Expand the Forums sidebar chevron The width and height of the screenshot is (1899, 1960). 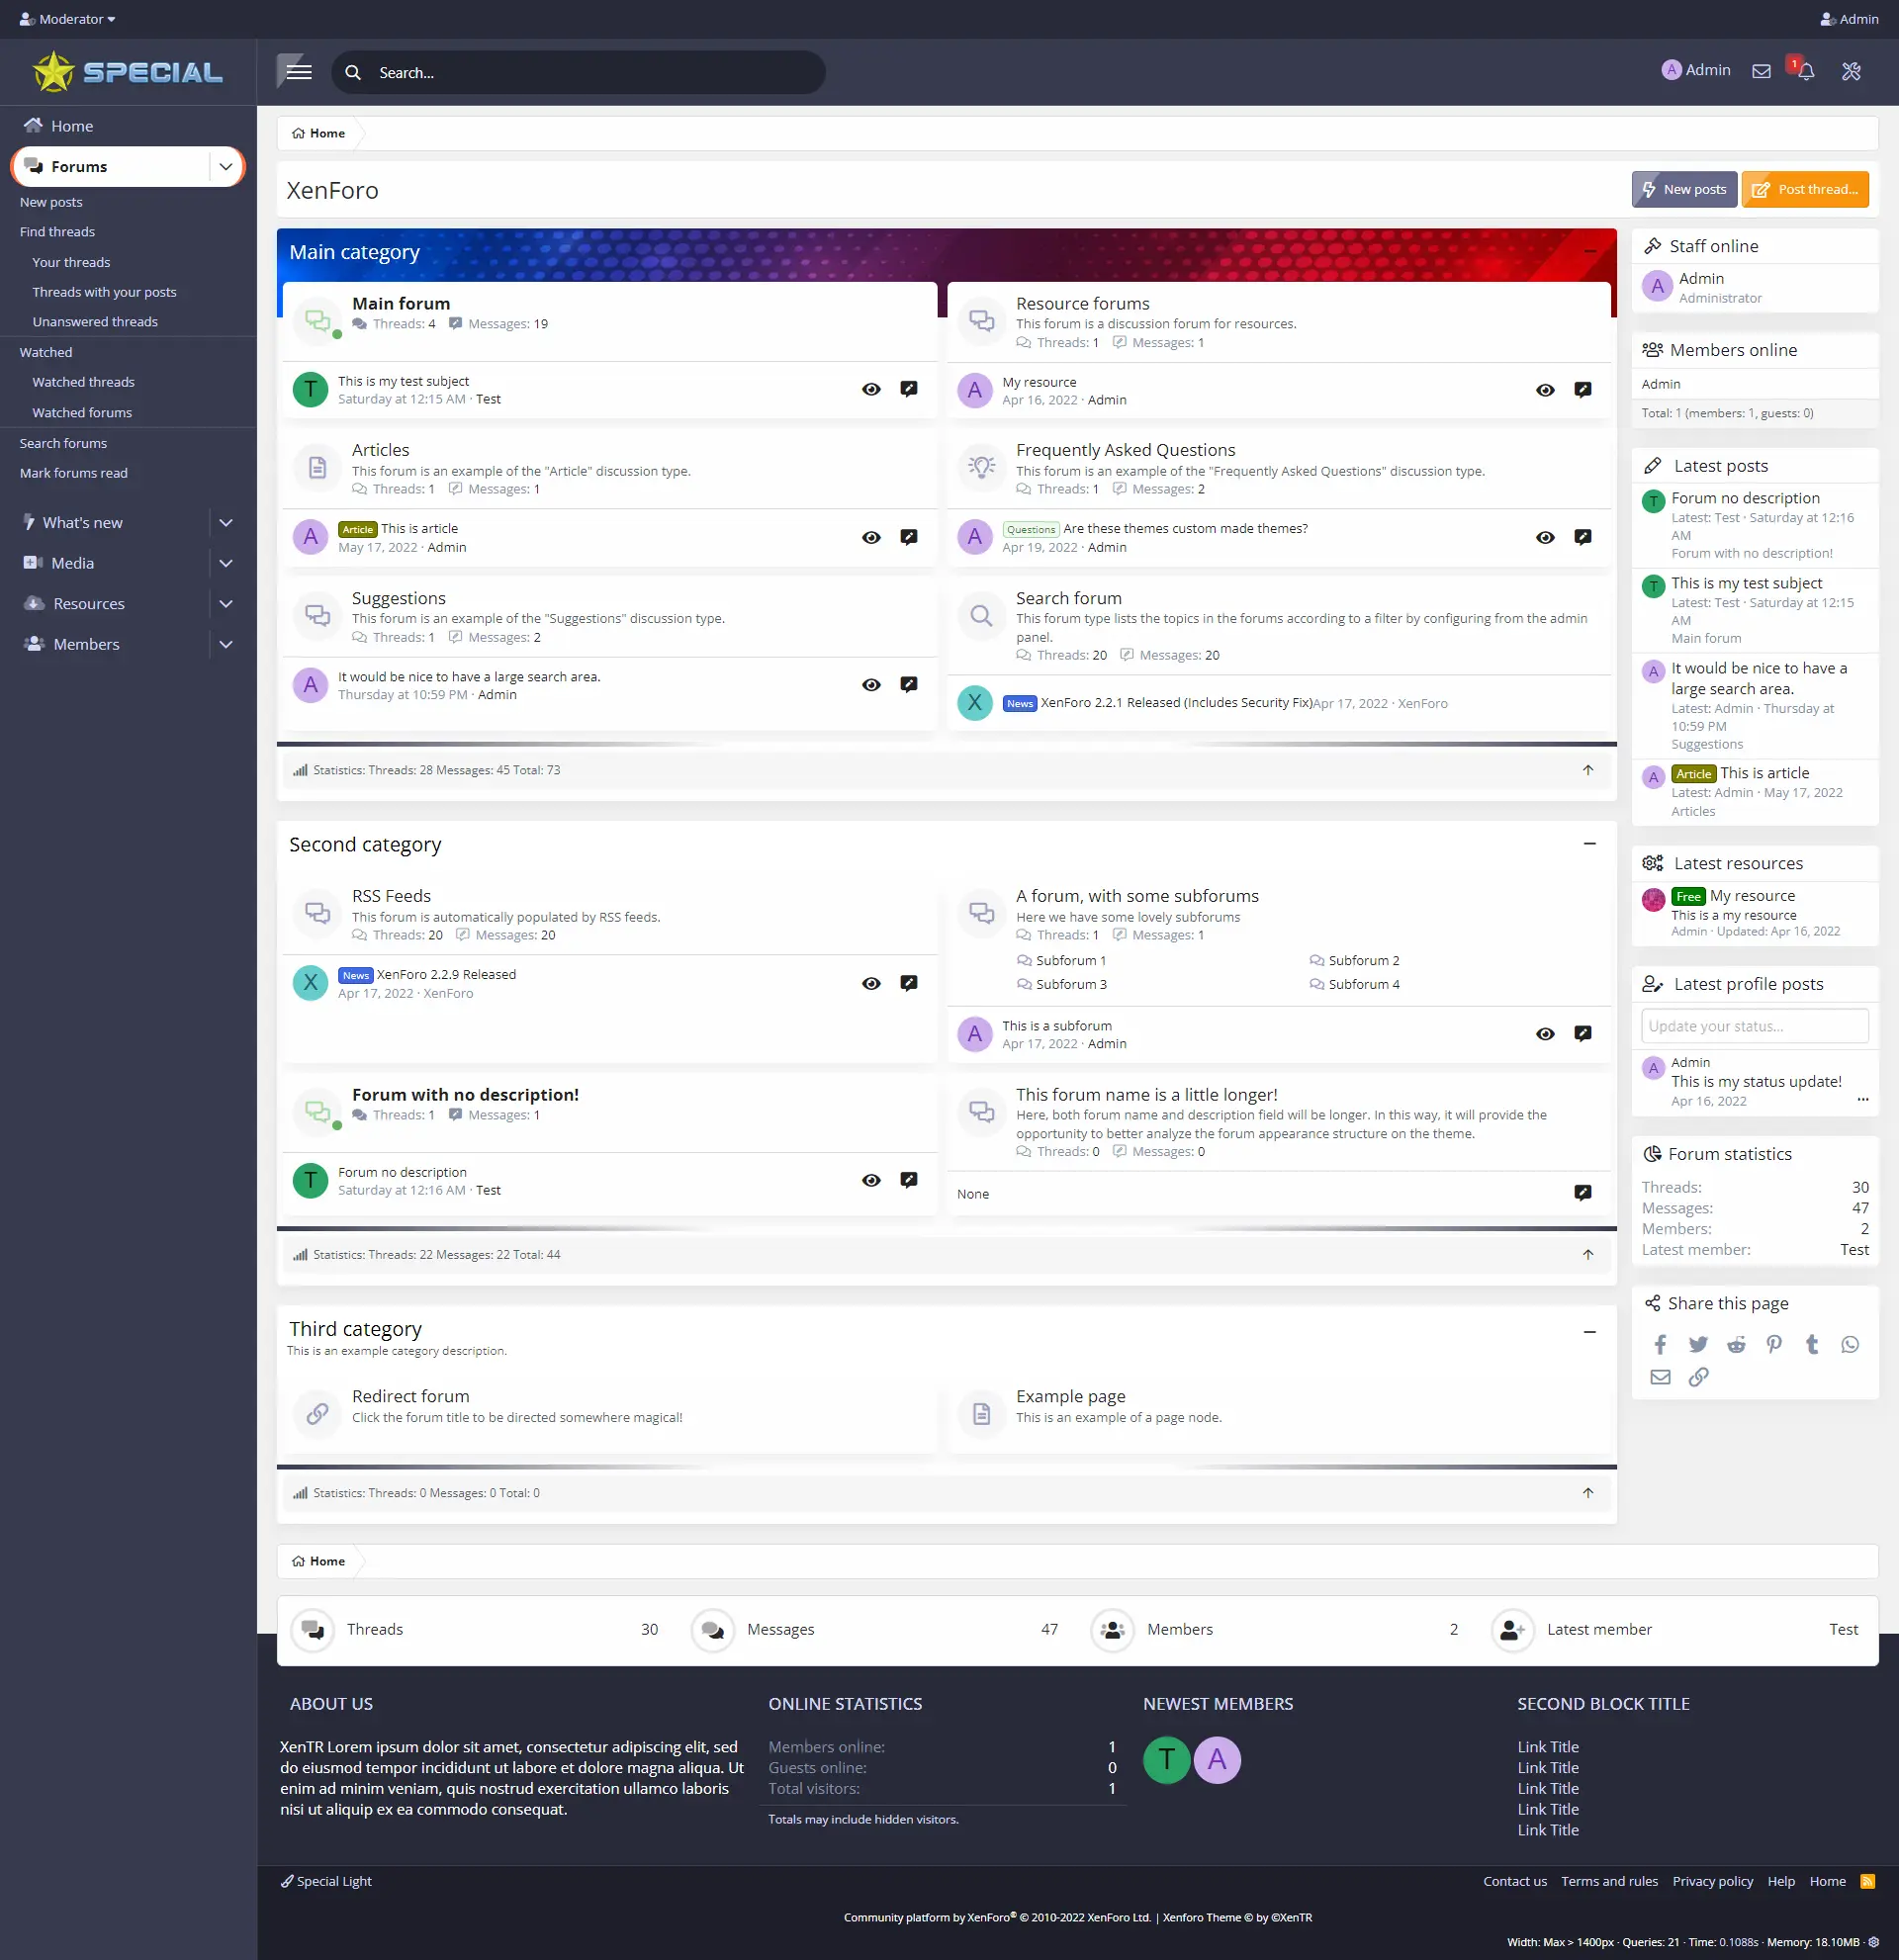(226, 167)
